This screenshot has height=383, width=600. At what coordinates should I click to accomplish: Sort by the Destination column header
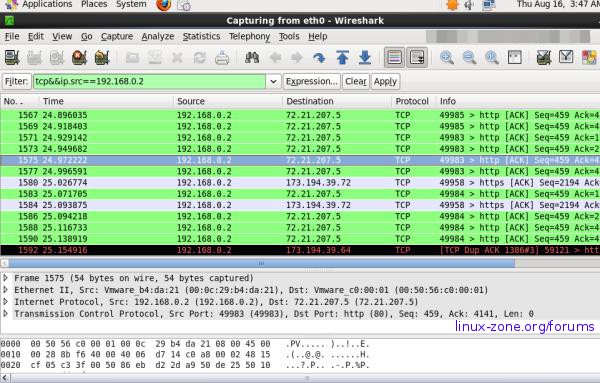337,101
